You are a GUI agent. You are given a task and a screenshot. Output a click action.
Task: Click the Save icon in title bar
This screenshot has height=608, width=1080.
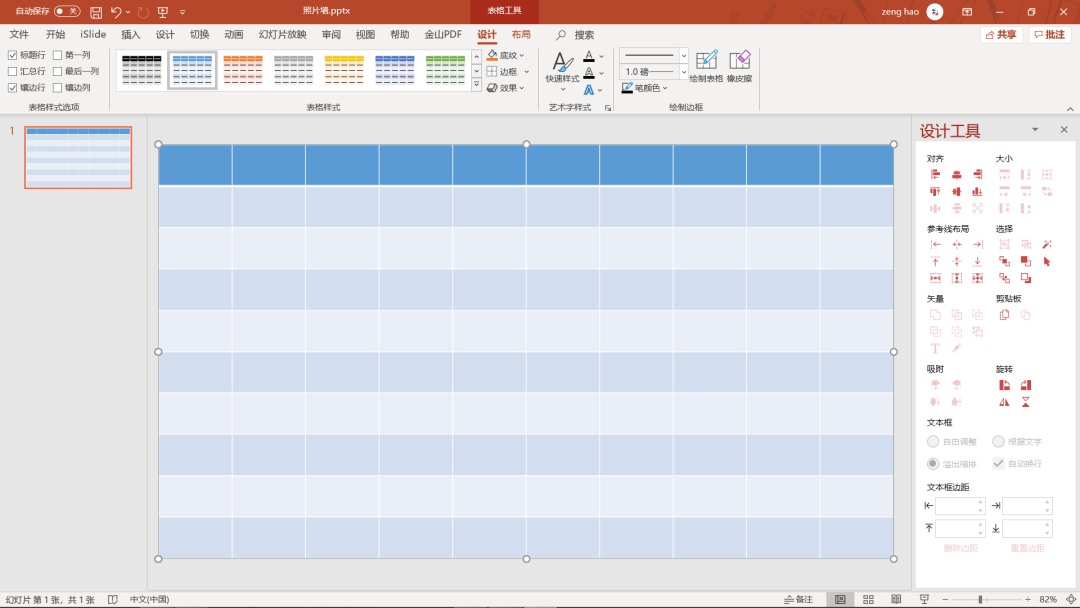[96, 12]
